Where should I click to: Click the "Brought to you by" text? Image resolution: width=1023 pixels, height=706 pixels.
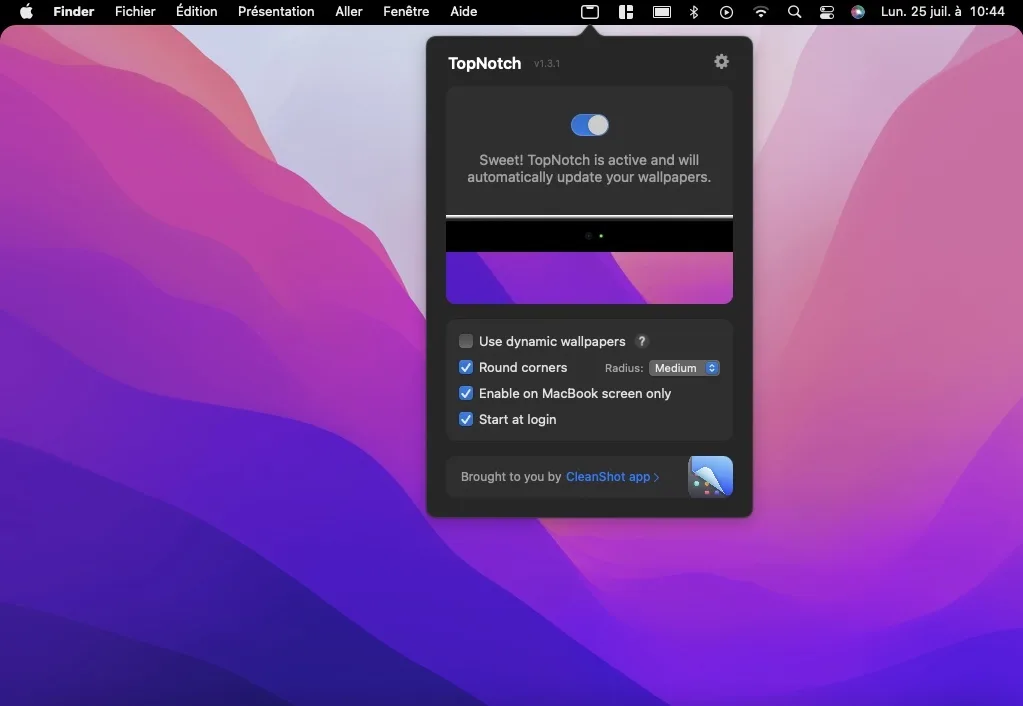click(511, 477)
